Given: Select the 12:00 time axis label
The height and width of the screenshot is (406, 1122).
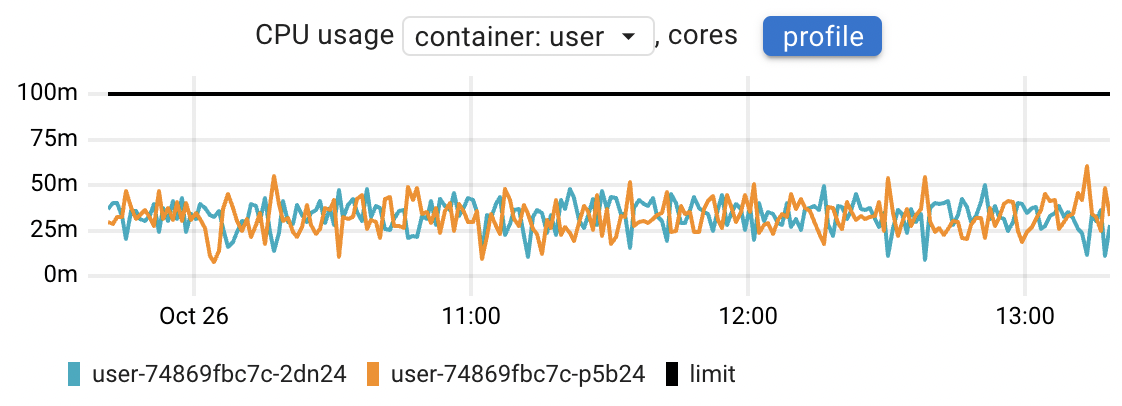Looking at the screenshot, I should 748,316.
